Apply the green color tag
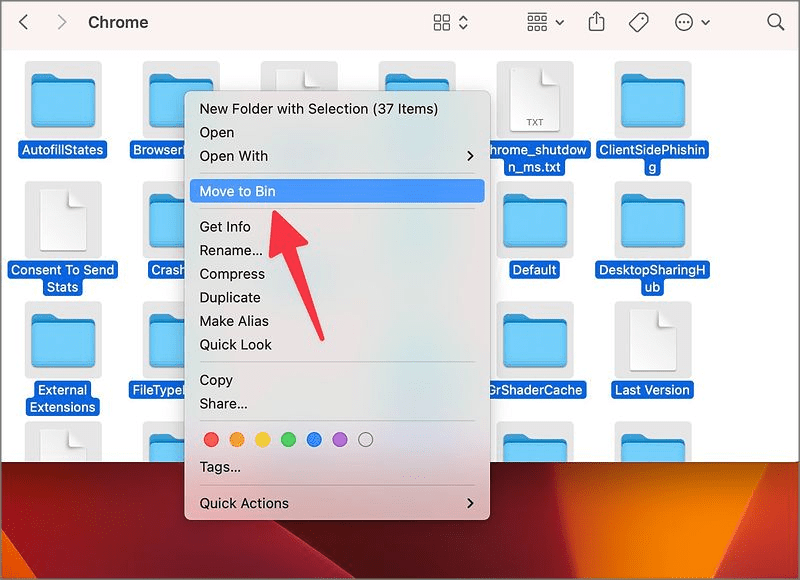The height and width of the screenshot is (580, 800). pyautogui.click(x=289, y=439)
